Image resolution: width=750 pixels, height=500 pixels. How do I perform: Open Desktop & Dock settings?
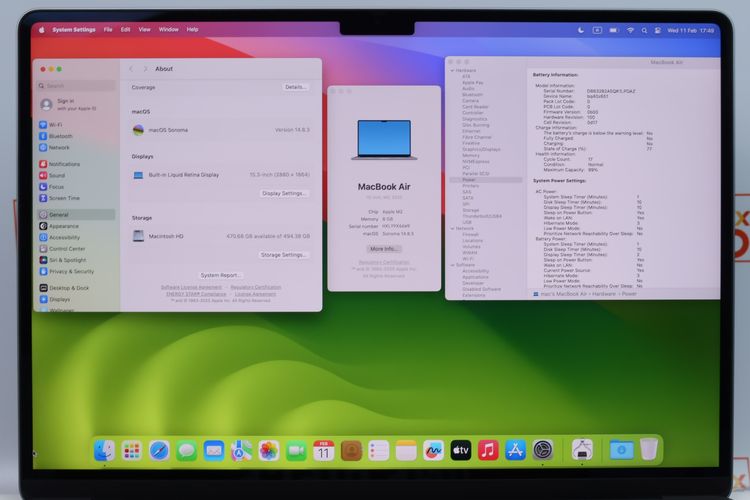pyautogui.click(x=64, y=288)
